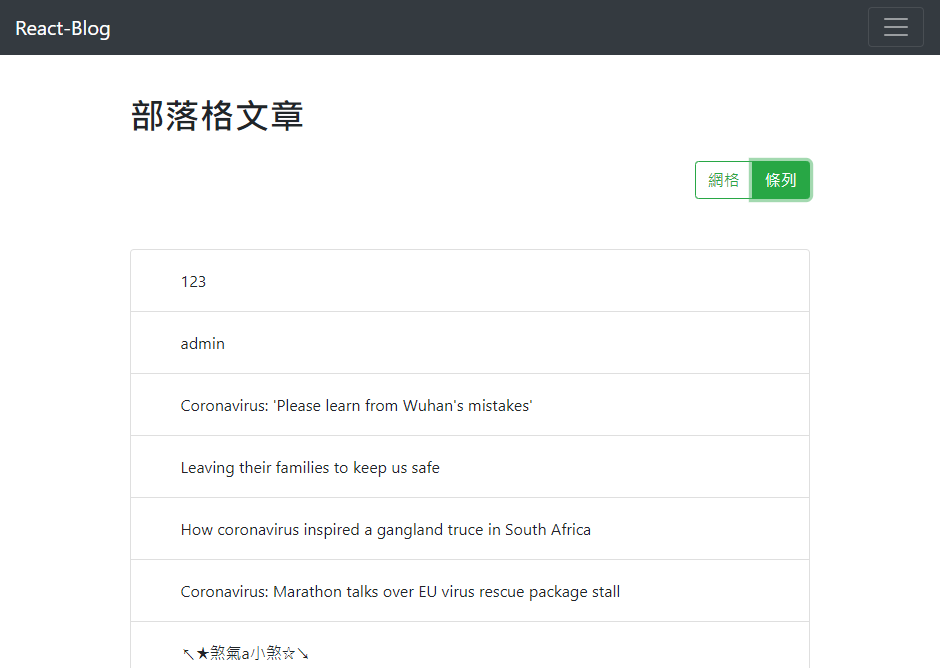Select the 條列 list view button
Viewport: 940px width, 668px height.
click(781, 180)
